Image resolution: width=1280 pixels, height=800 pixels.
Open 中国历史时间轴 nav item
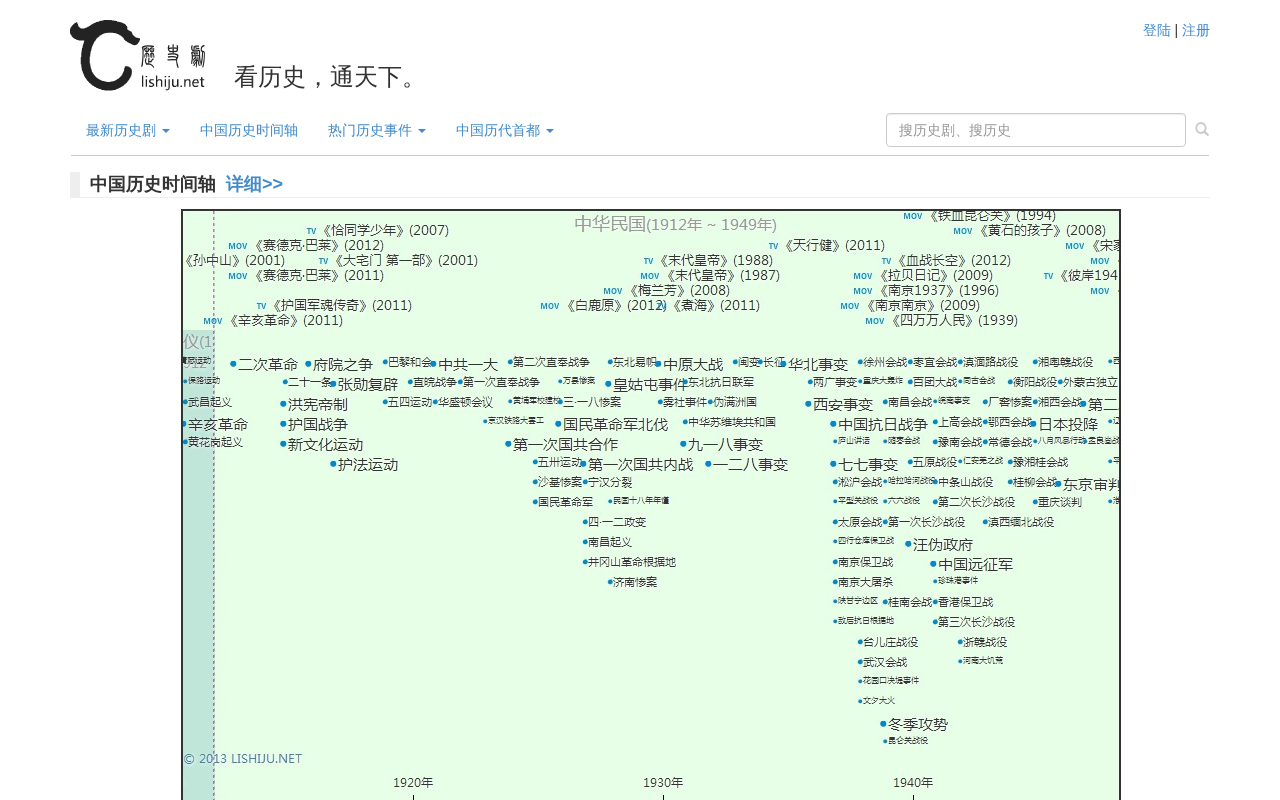[249, 131]
